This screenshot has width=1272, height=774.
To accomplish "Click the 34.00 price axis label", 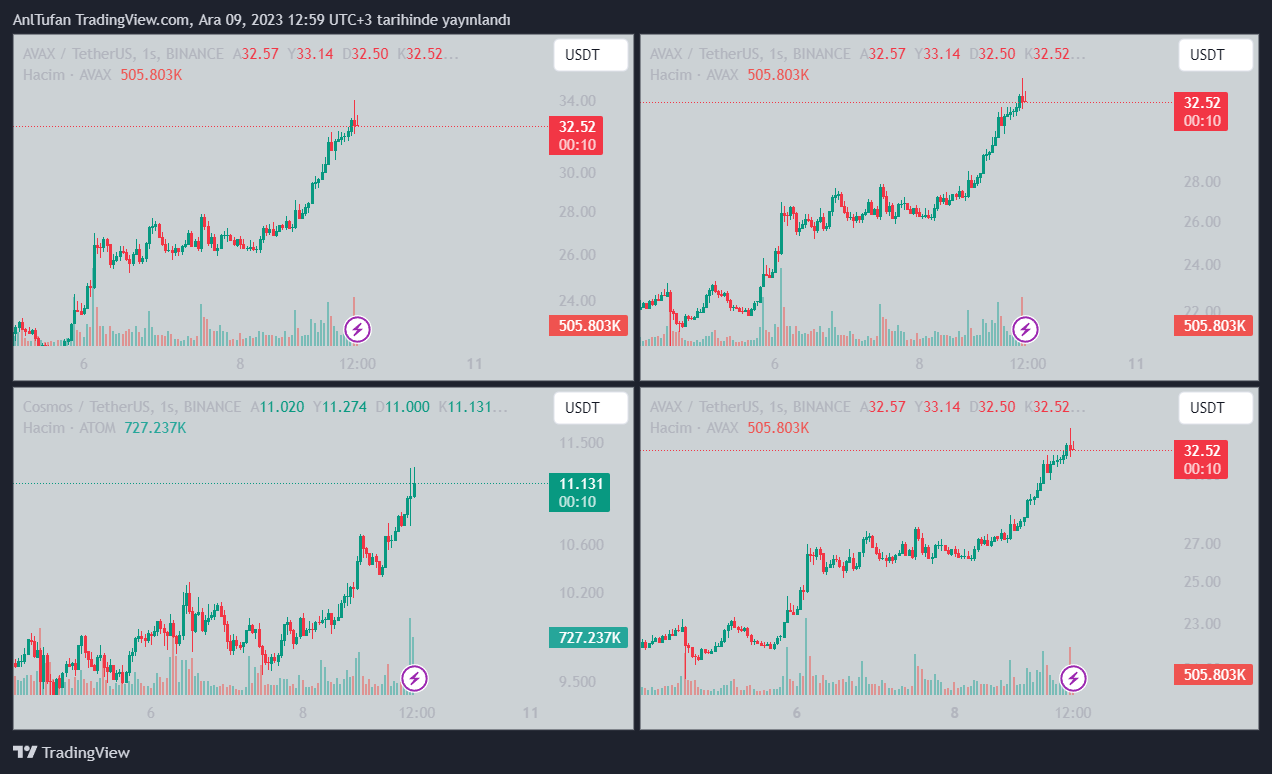I will [x=576, y=100].
